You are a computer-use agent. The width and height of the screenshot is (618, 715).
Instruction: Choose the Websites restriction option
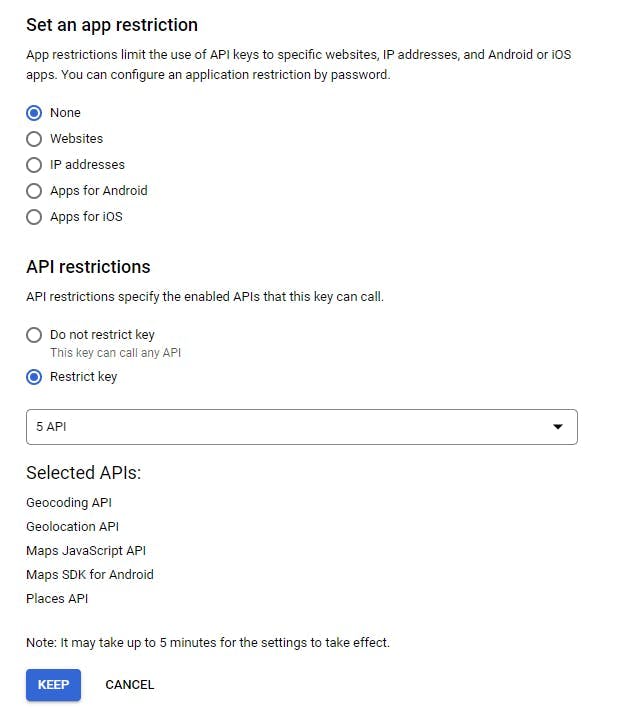pos(34,139)
